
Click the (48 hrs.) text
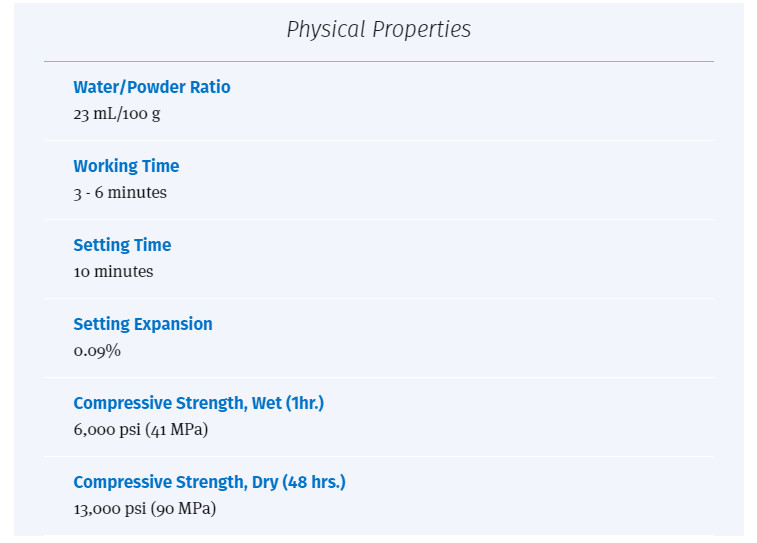(314, 482)
